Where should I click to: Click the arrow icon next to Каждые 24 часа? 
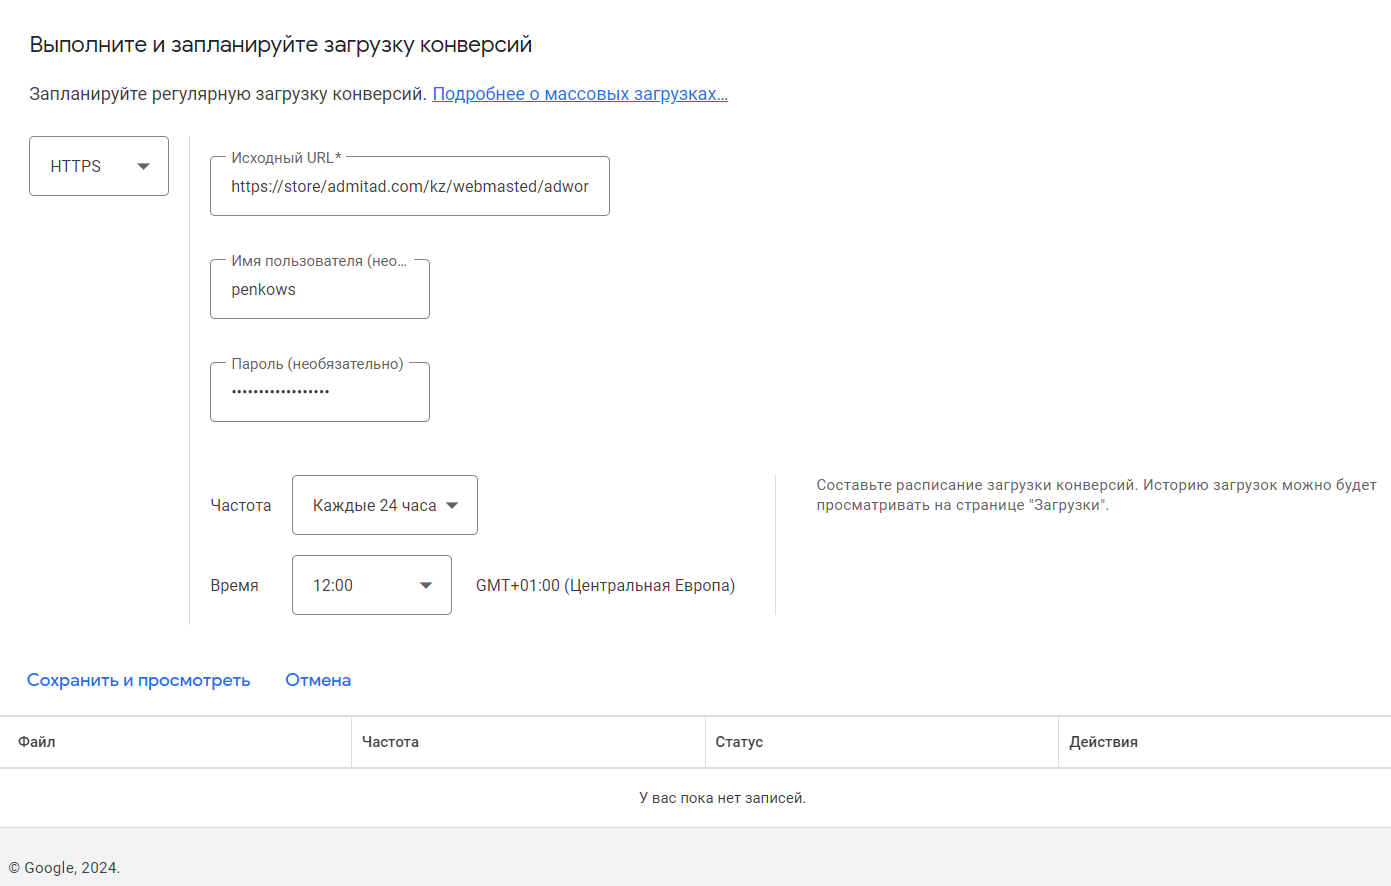pos(452,505)
